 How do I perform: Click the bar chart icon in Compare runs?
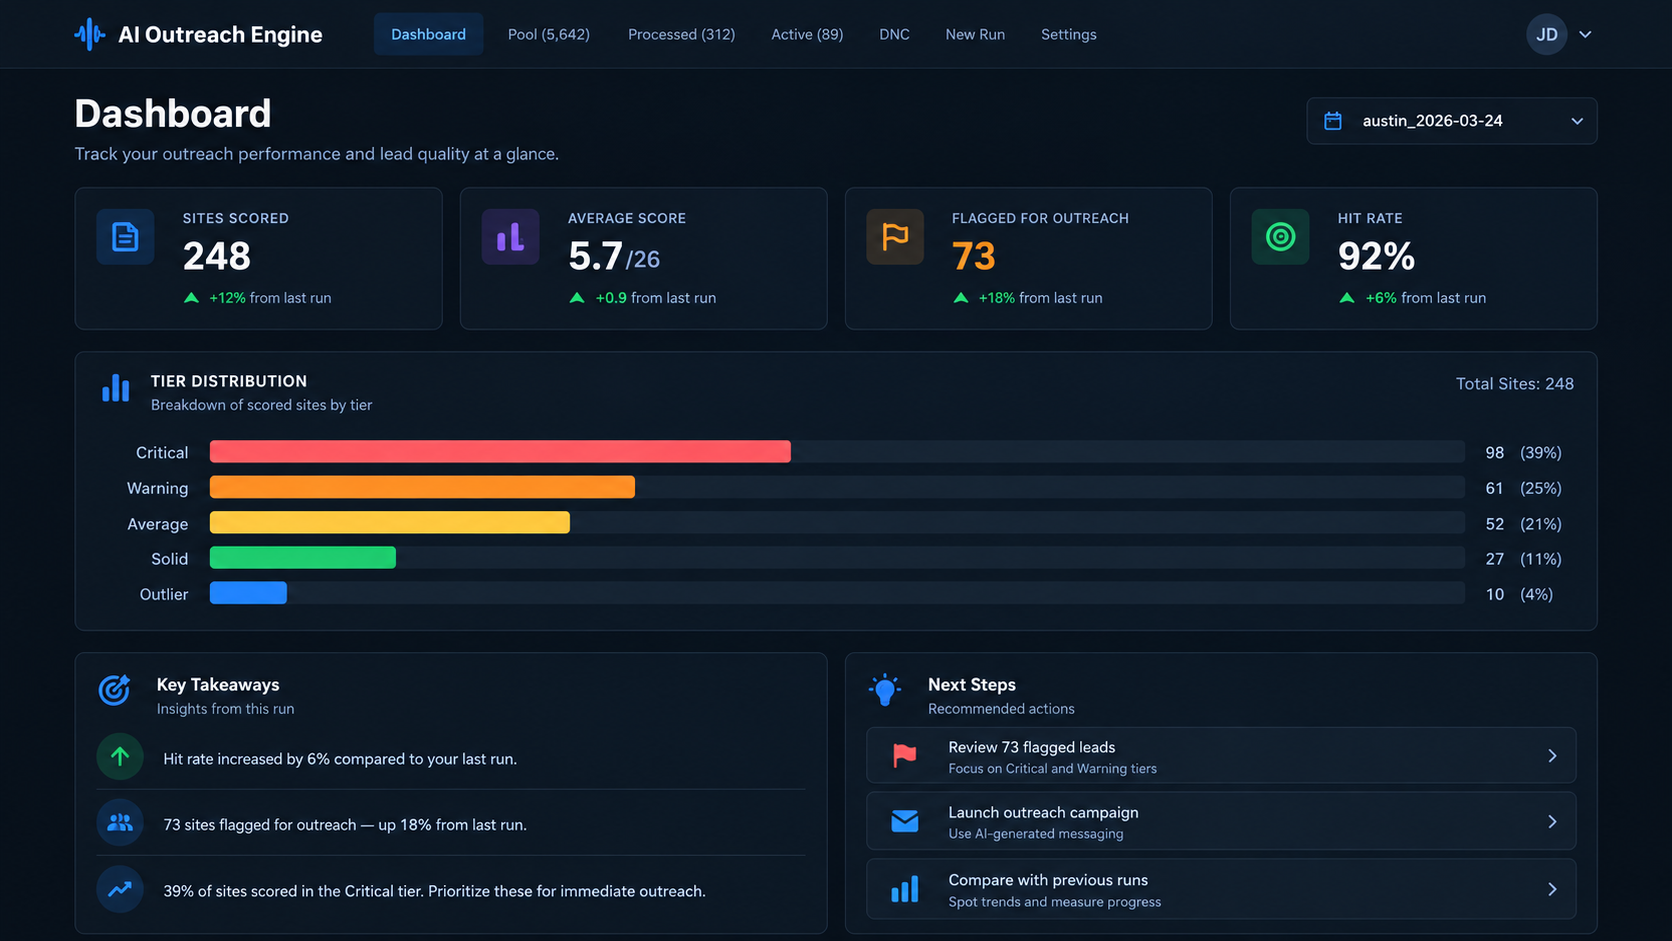pos(904,889)
